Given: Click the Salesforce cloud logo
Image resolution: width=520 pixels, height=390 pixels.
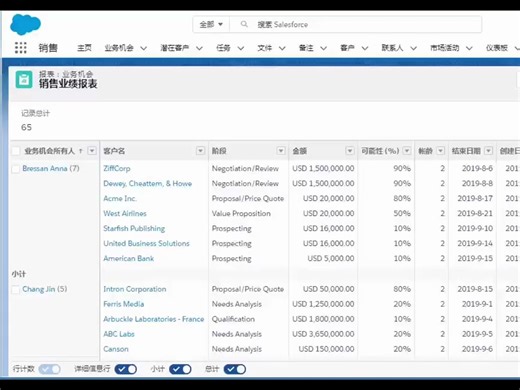Looking at the screenshot, I should coord(25,24).
